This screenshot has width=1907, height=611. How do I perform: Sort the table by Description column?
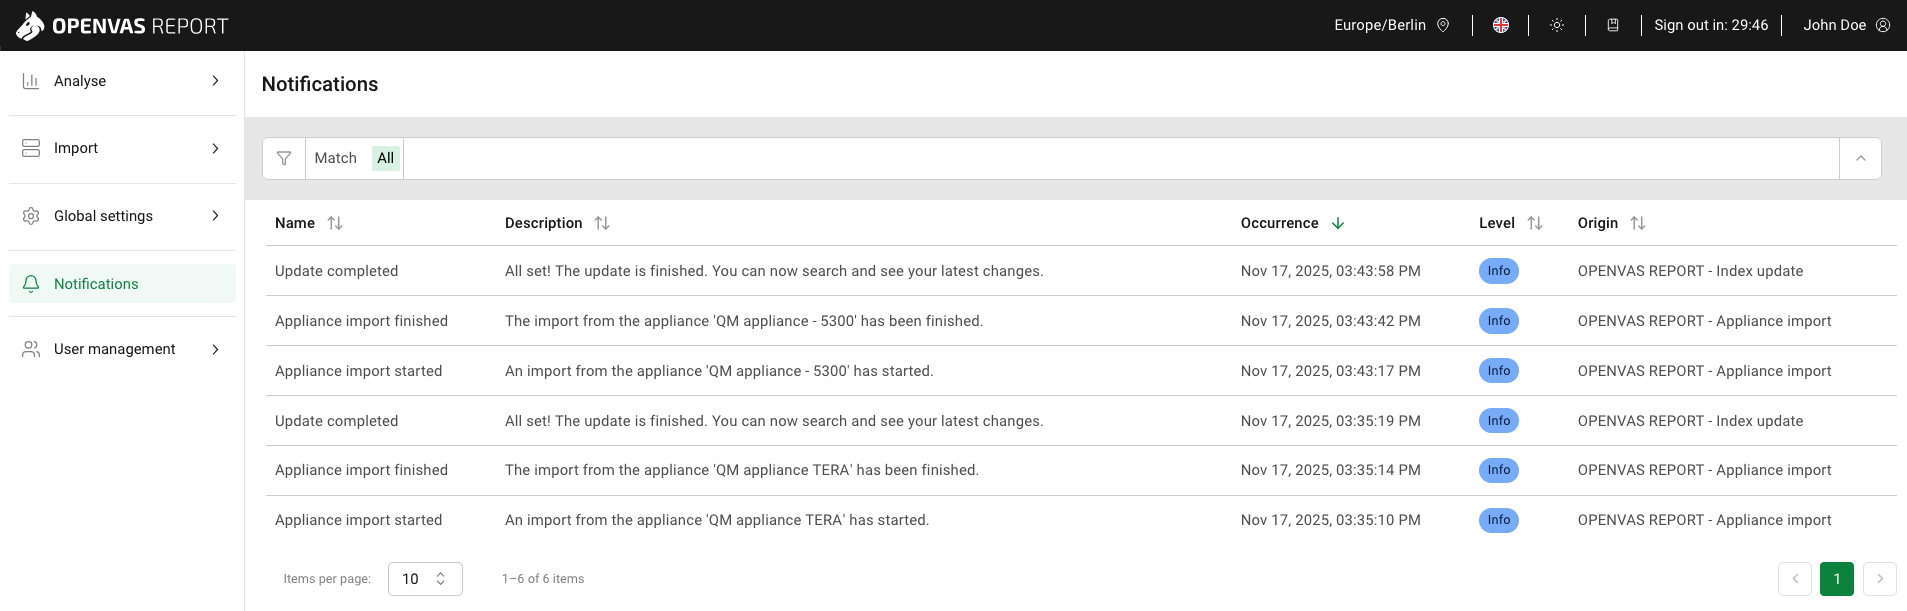[602, 223]
